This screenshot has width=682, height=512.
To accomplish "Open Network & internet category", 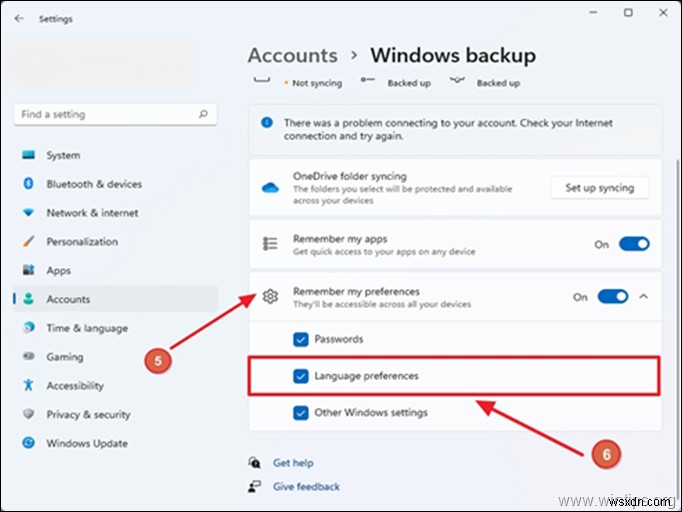I will click(x=116, y=212).
